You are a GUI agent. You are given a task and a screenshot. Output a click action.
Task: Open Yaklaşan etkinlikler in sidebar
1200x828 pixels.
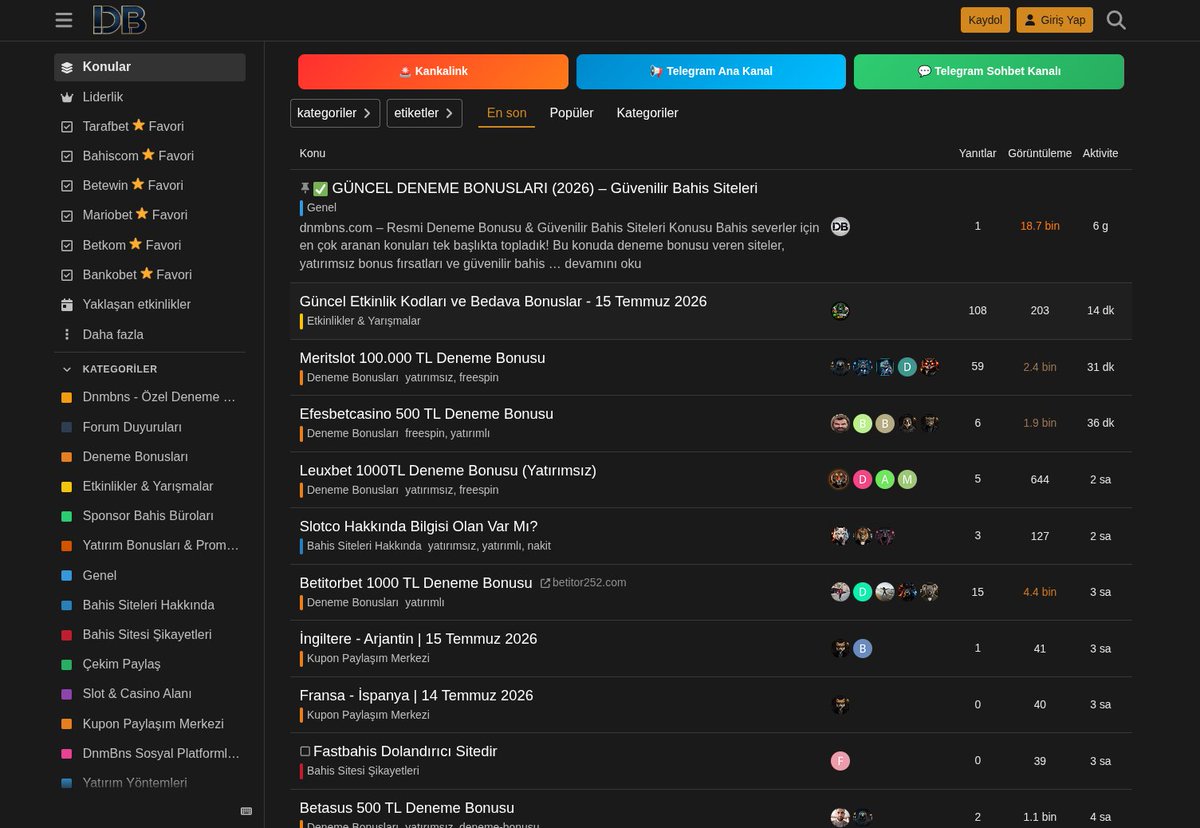coord(149,304)
